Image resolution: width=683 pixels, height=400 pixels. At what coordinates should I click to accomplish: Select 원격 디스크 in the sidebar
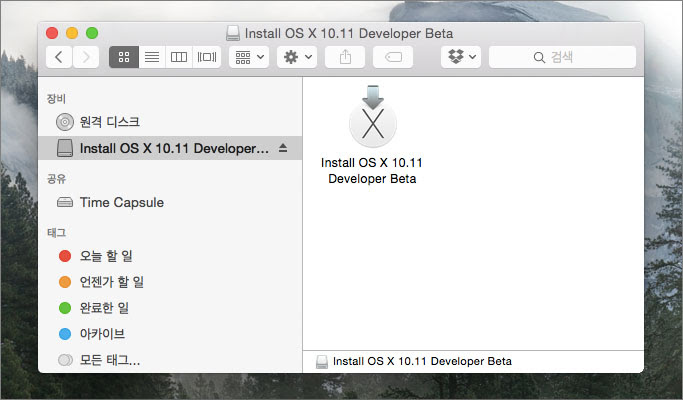click(170, 122)
